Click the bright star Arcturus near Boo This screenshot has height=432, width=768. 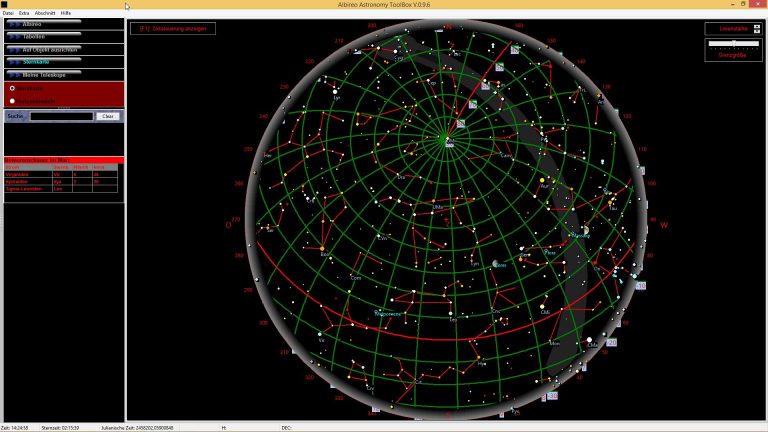coord(322,249)
